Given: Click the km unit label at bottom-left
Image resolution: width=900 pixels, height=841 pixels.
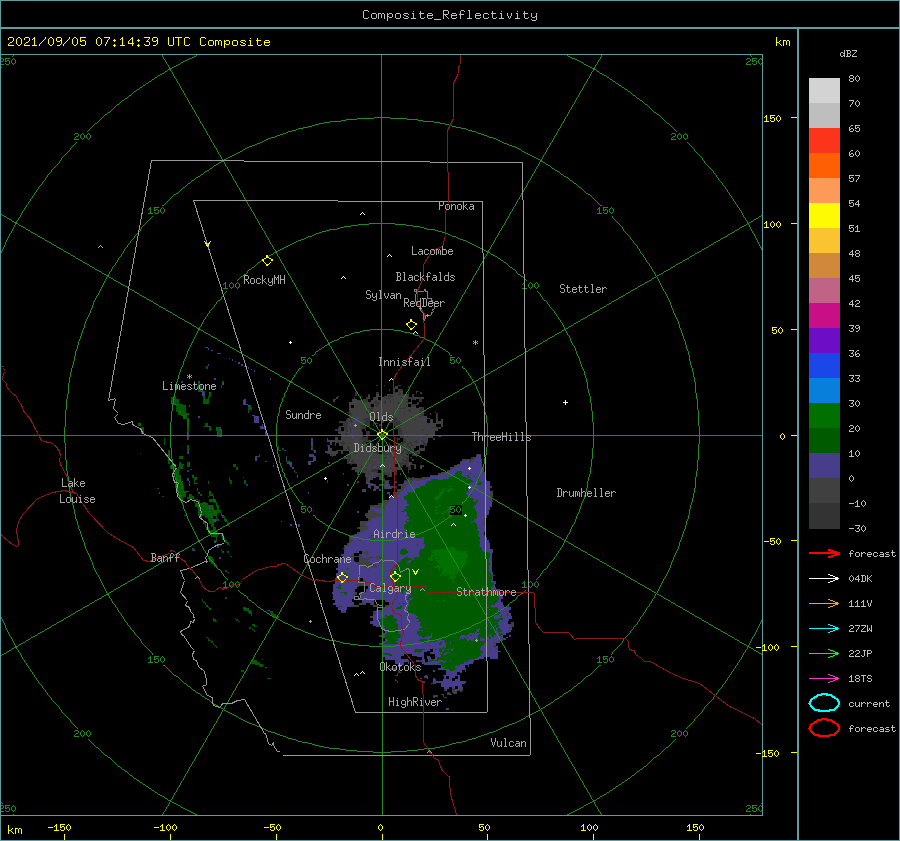Looking at the screenshot, I should tap(15, 830).
